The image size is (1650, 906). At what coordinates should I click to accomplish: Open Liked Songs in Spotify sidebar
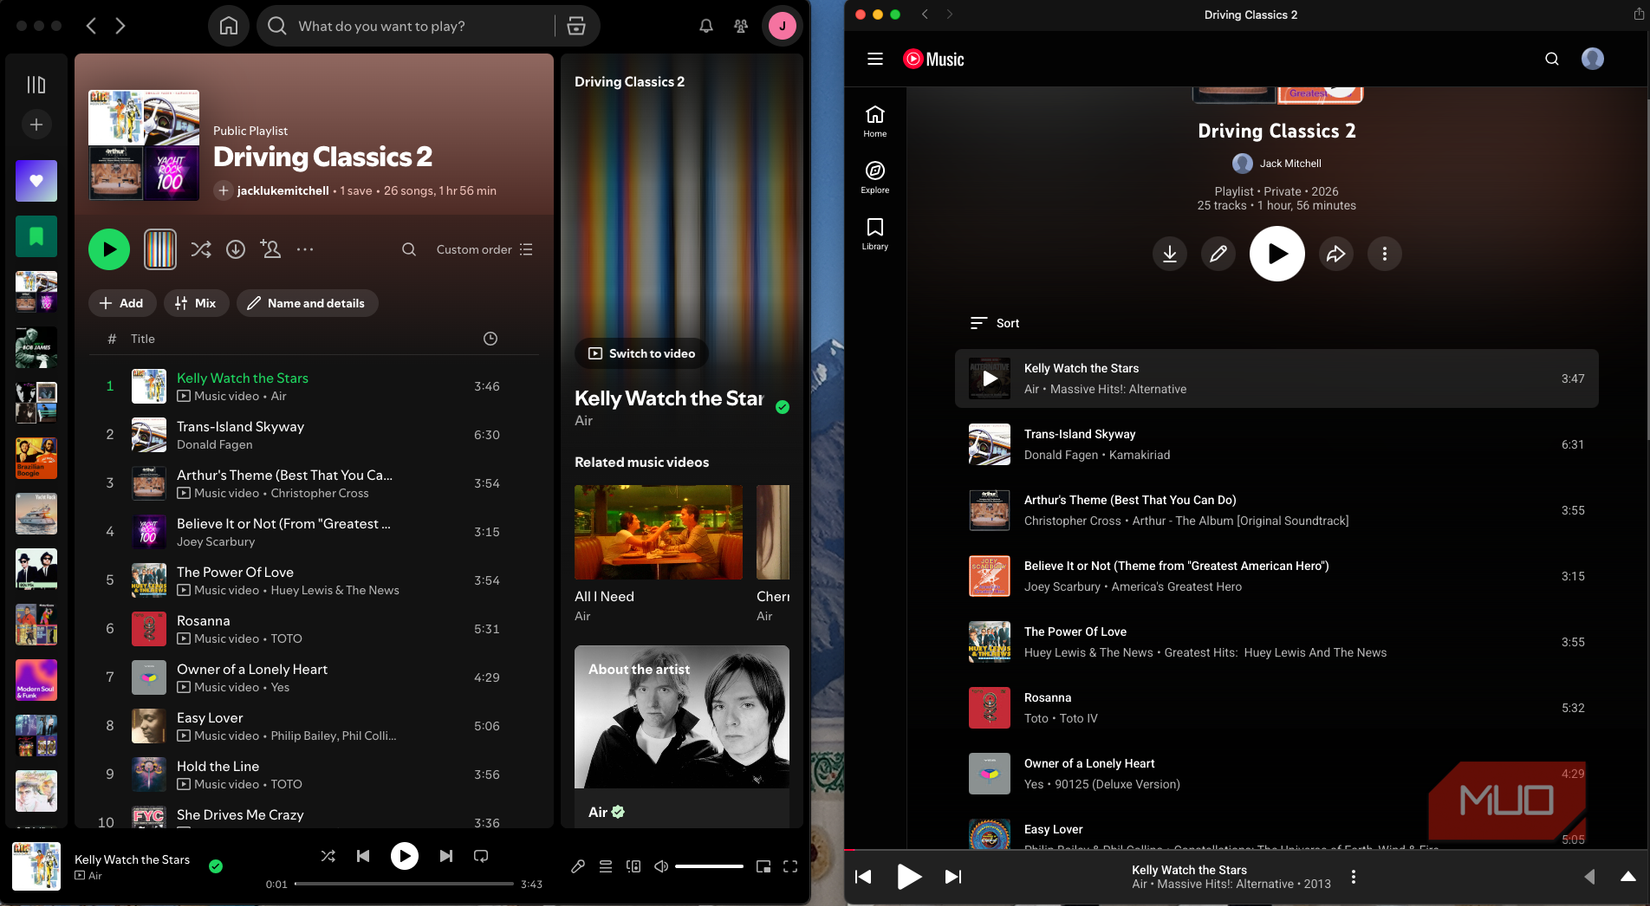pos(36,181)
